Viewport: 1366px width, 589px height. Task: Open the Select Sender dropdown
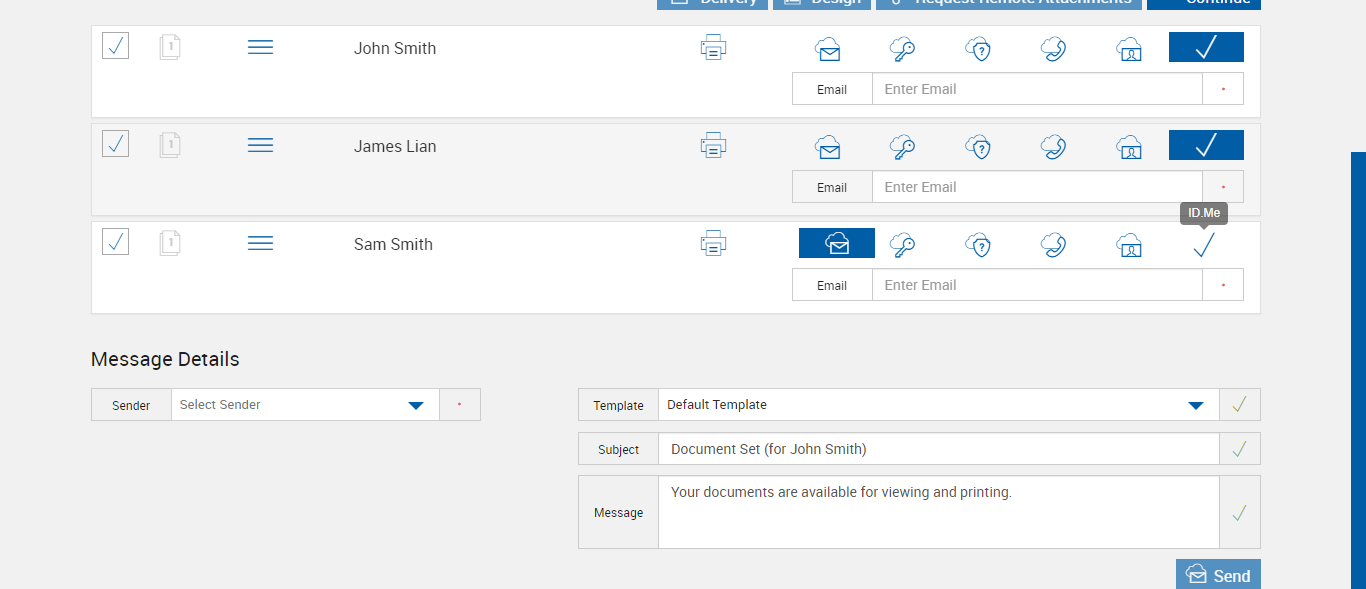(x=305, y=405)
